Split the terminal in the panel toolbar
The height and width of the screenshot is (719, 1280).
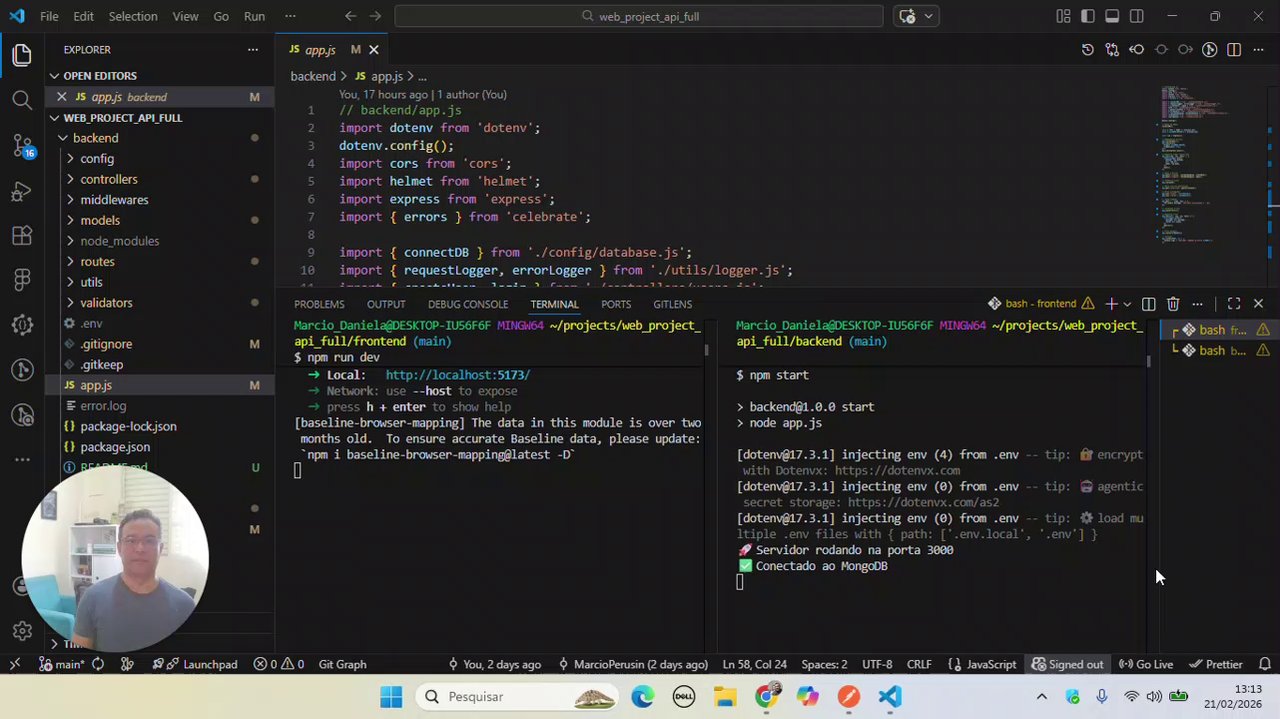(1149, 304)
